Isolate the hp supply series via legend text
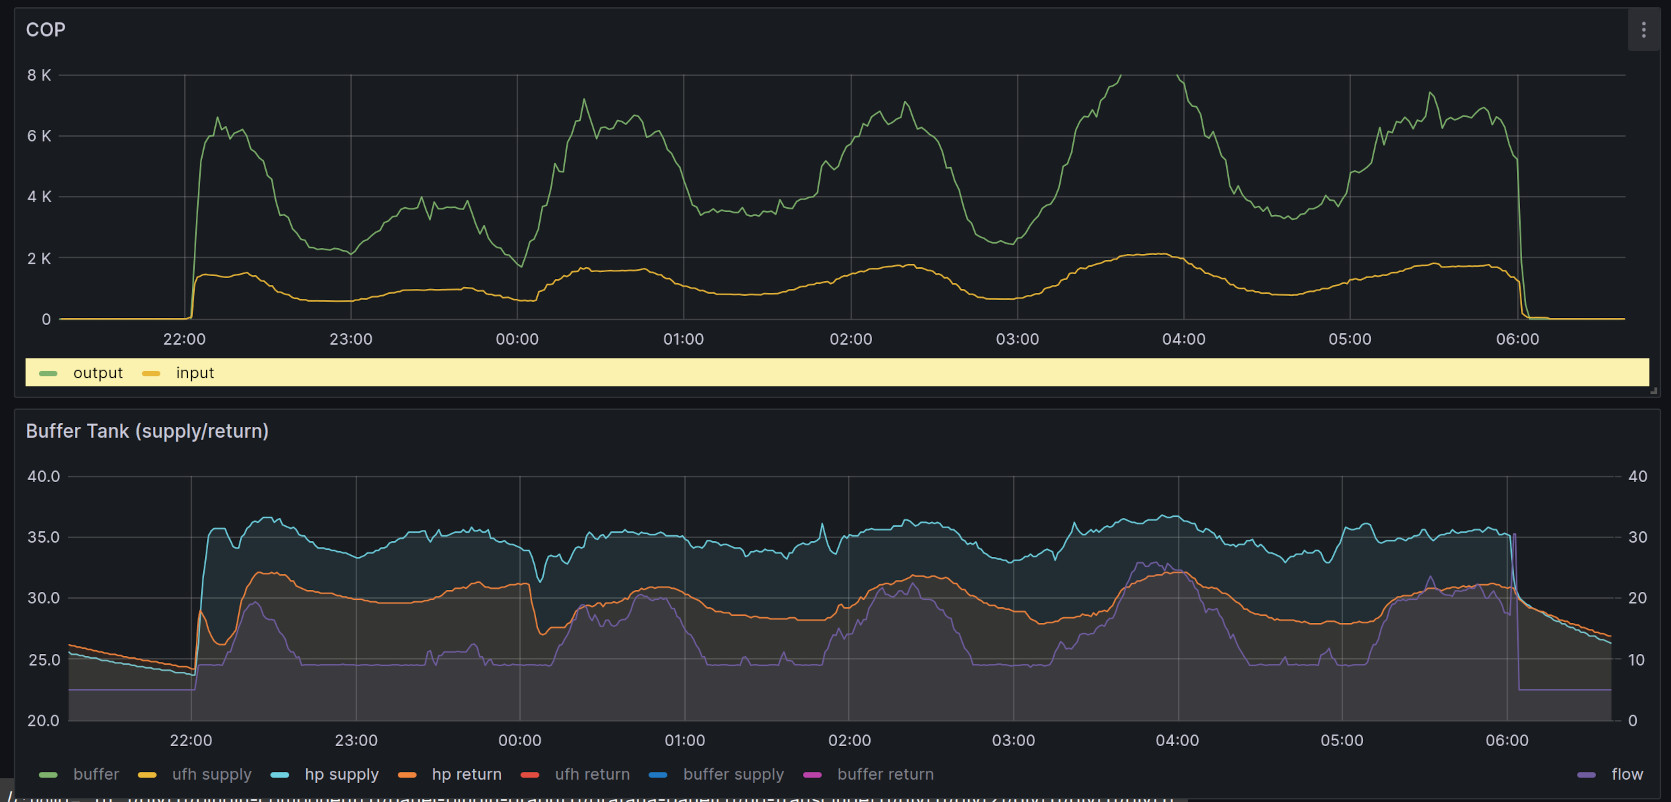Image resolution: width=1671 pixels, height=802 pixels. click(341, 775)
